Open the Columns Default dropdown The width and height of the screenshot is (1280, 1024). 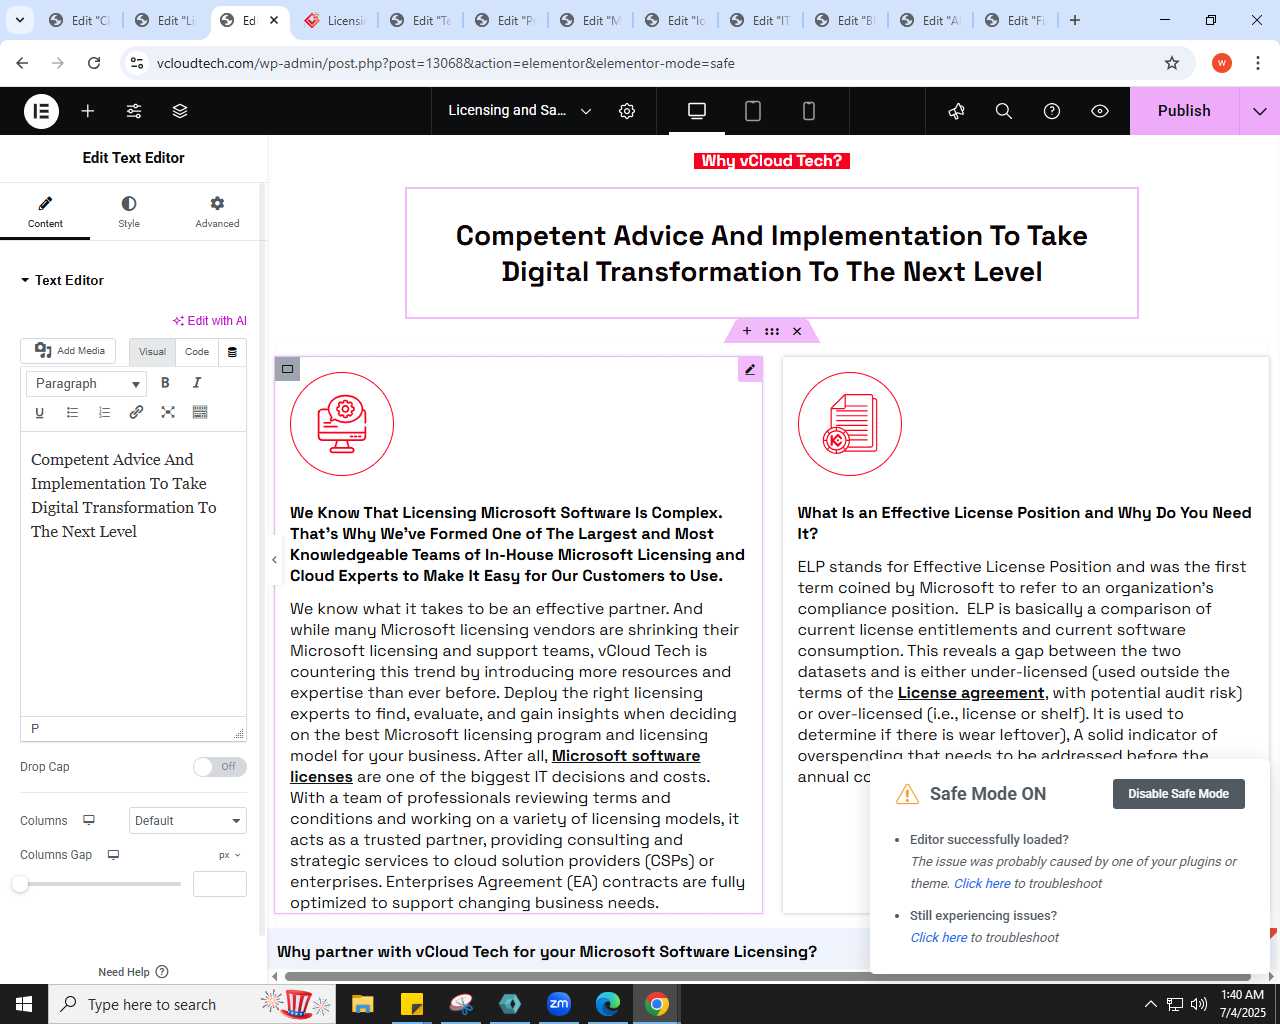188,821
